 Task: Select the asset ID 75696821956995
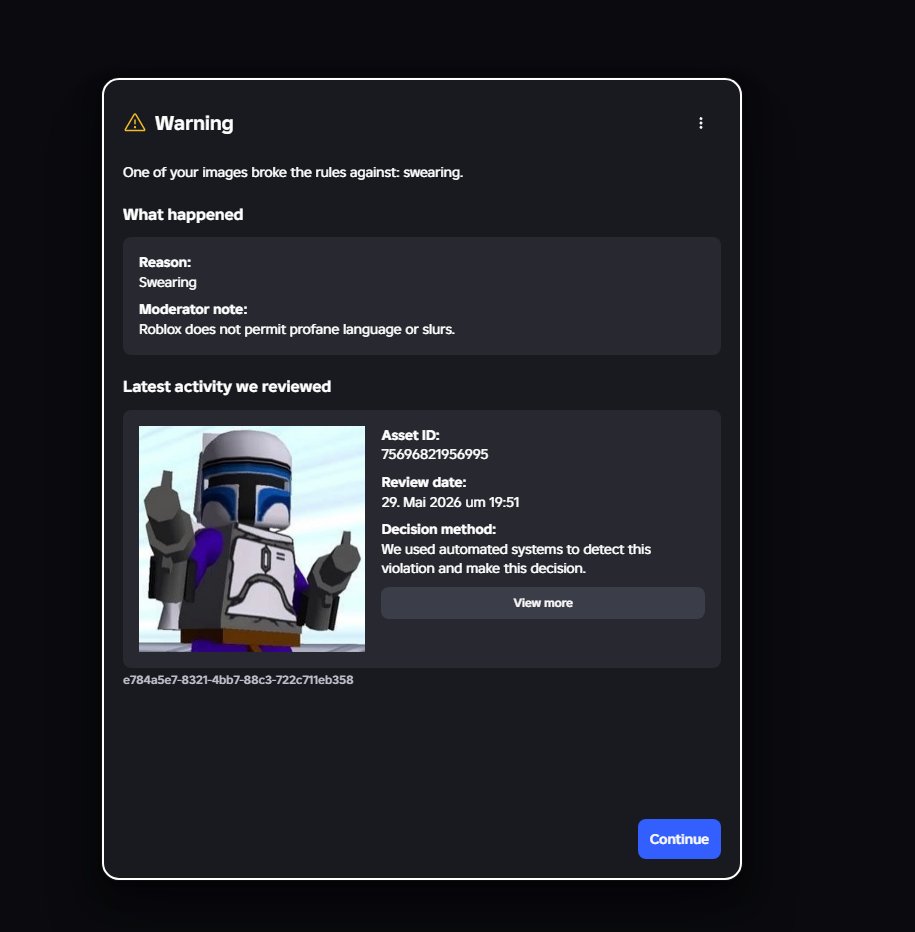(435, 454)
